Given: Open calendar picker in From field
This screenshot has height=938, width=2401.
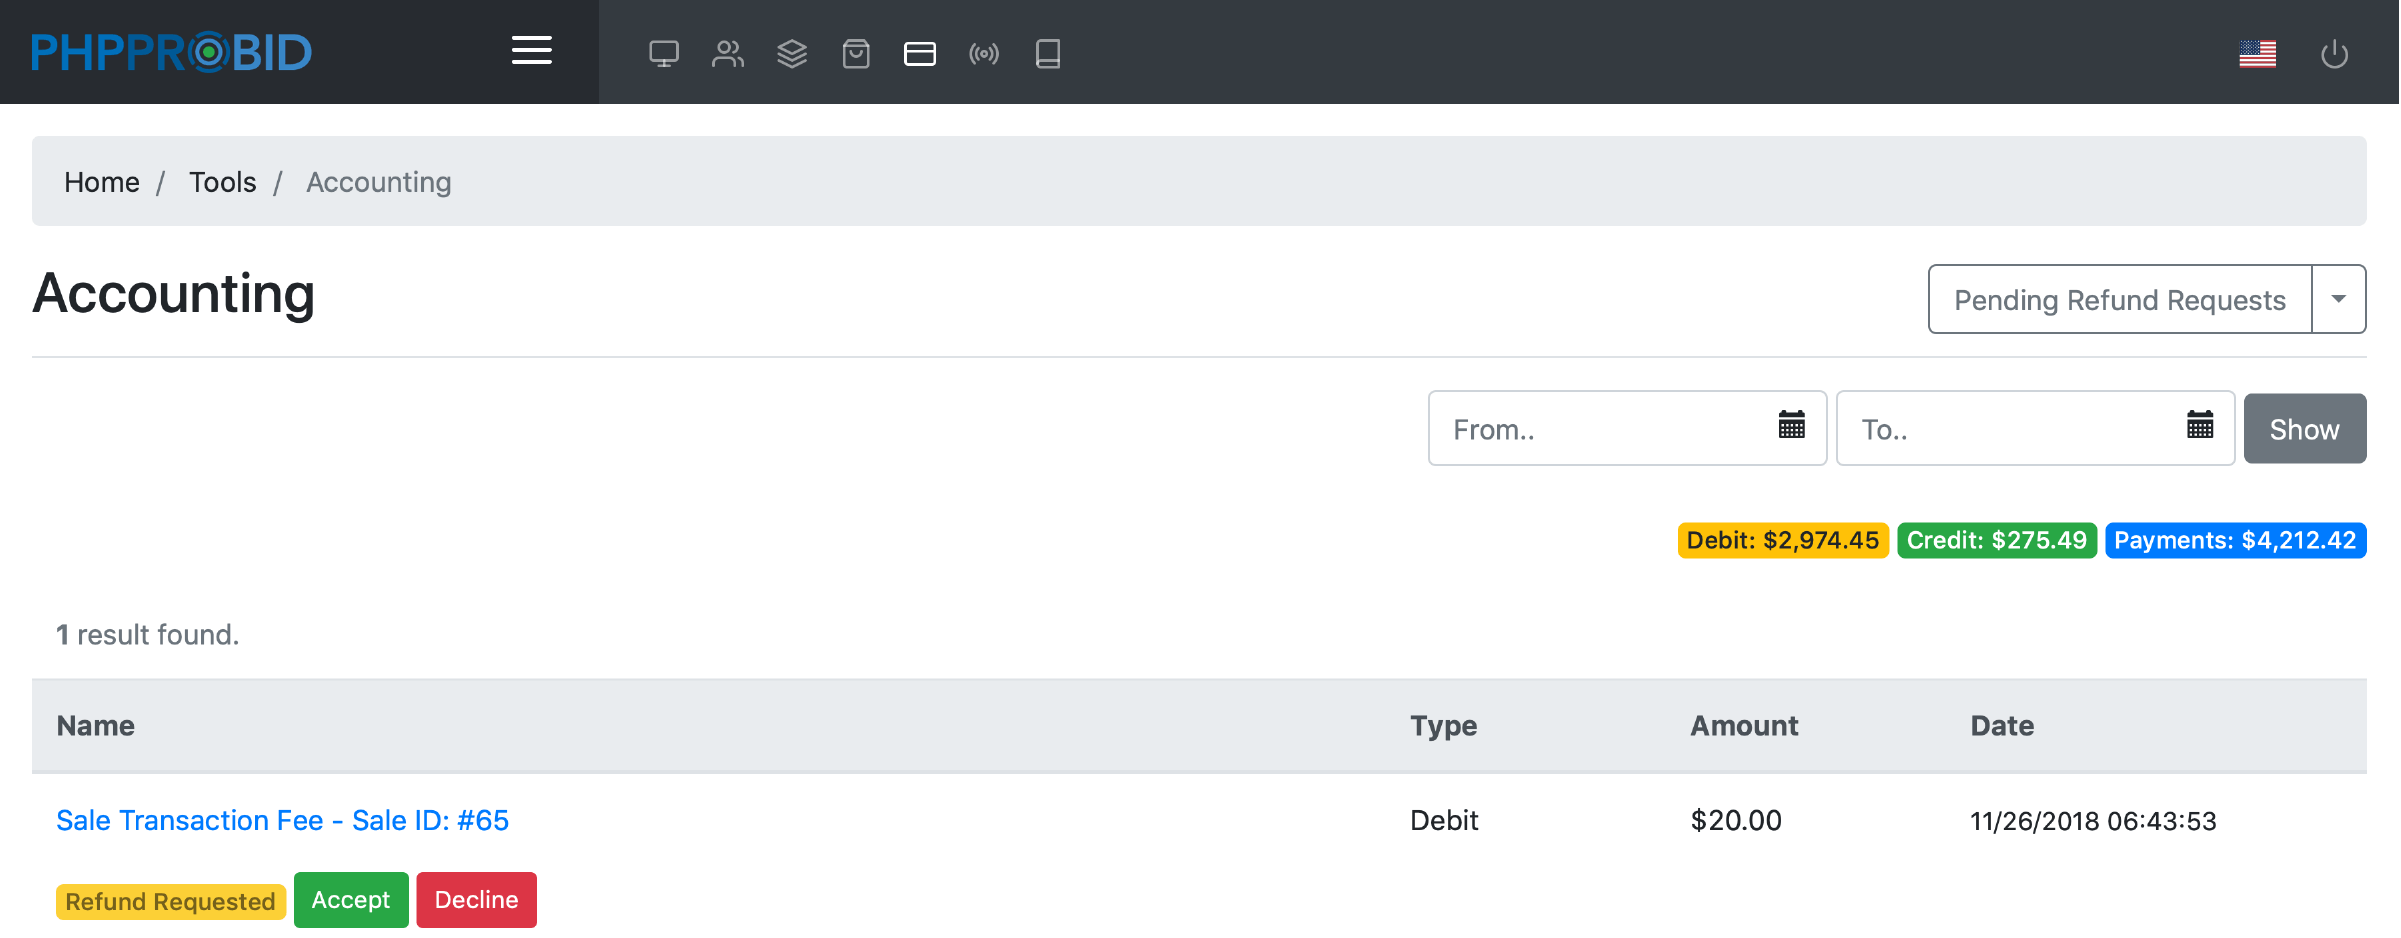Looking at the screenshot, I should [1791, 426].
